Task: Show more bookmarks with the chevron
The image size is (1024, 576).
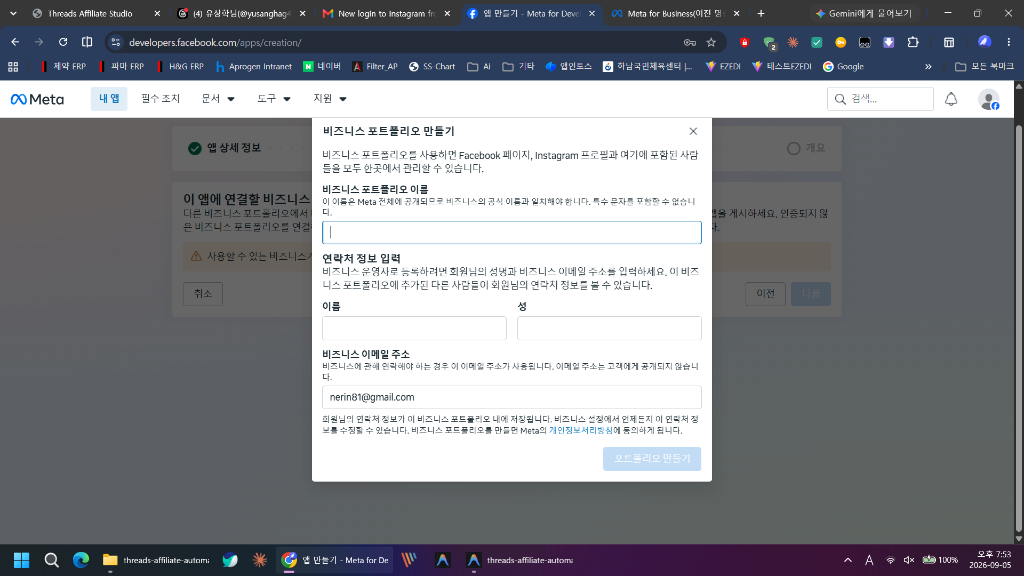Action: 928,67
